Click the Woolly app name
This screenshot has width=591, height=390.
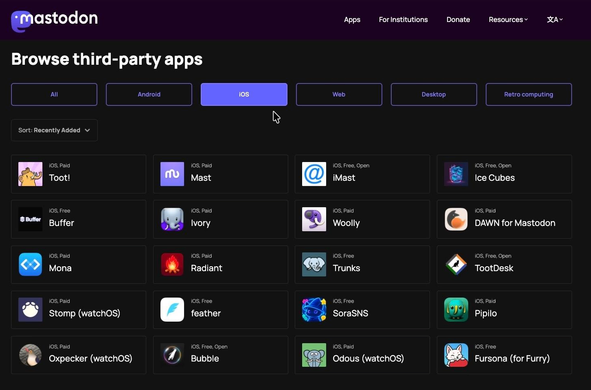point(346,223)
